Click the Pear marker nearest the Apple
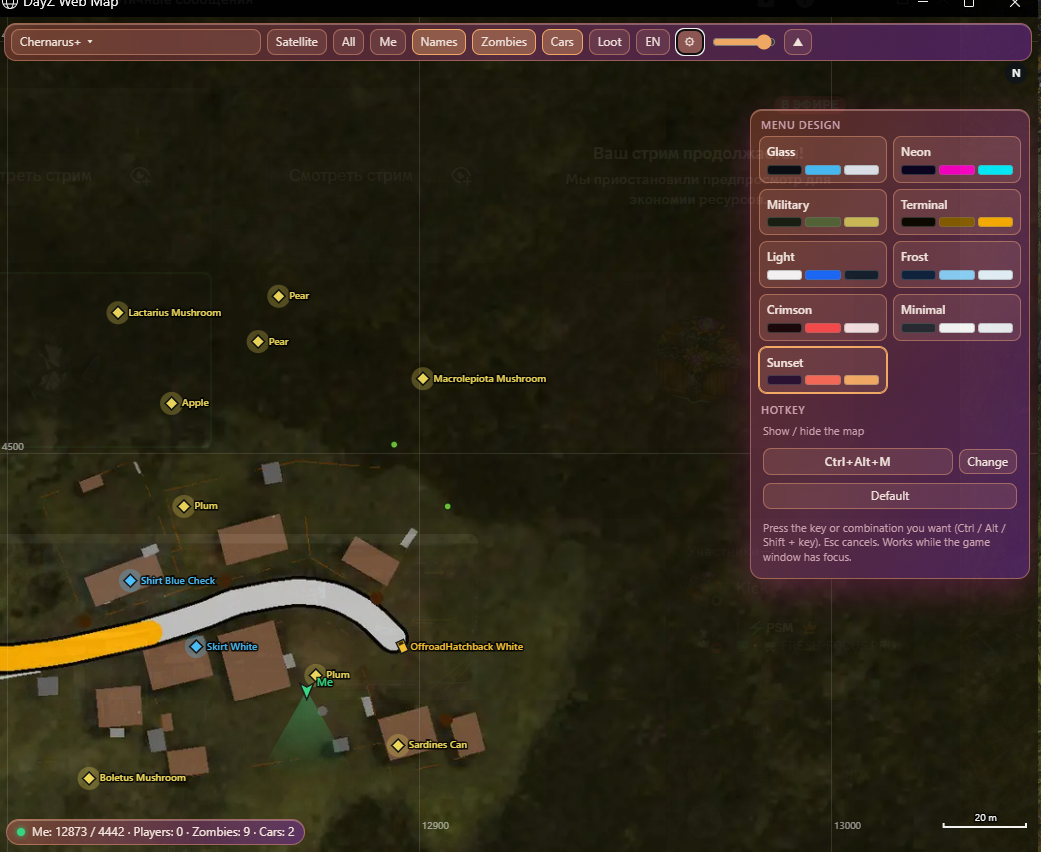 (258, 341)
